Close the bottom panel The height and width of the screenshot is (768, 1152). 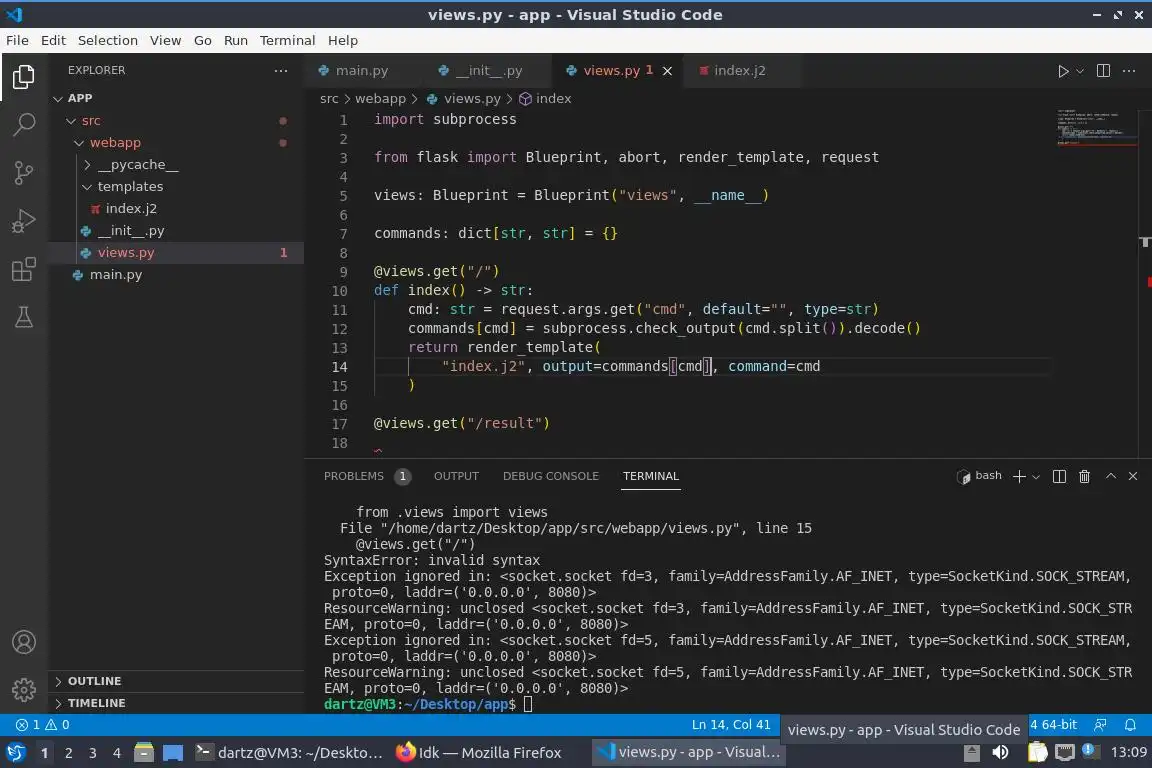(x=1133, y=476)
